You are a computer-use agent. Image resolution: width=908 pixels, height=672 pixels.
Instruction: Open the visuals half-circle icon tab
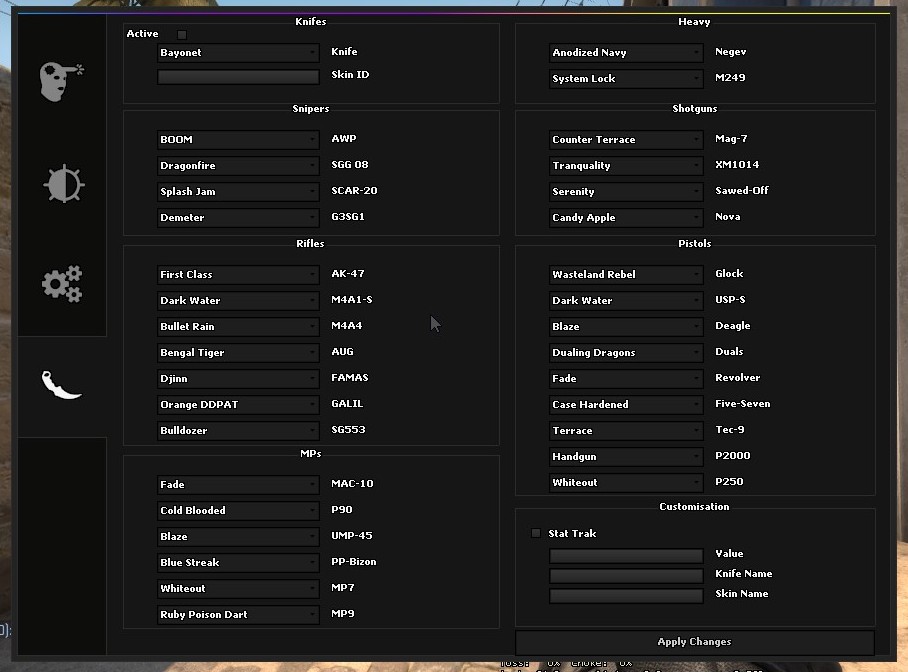63,184
